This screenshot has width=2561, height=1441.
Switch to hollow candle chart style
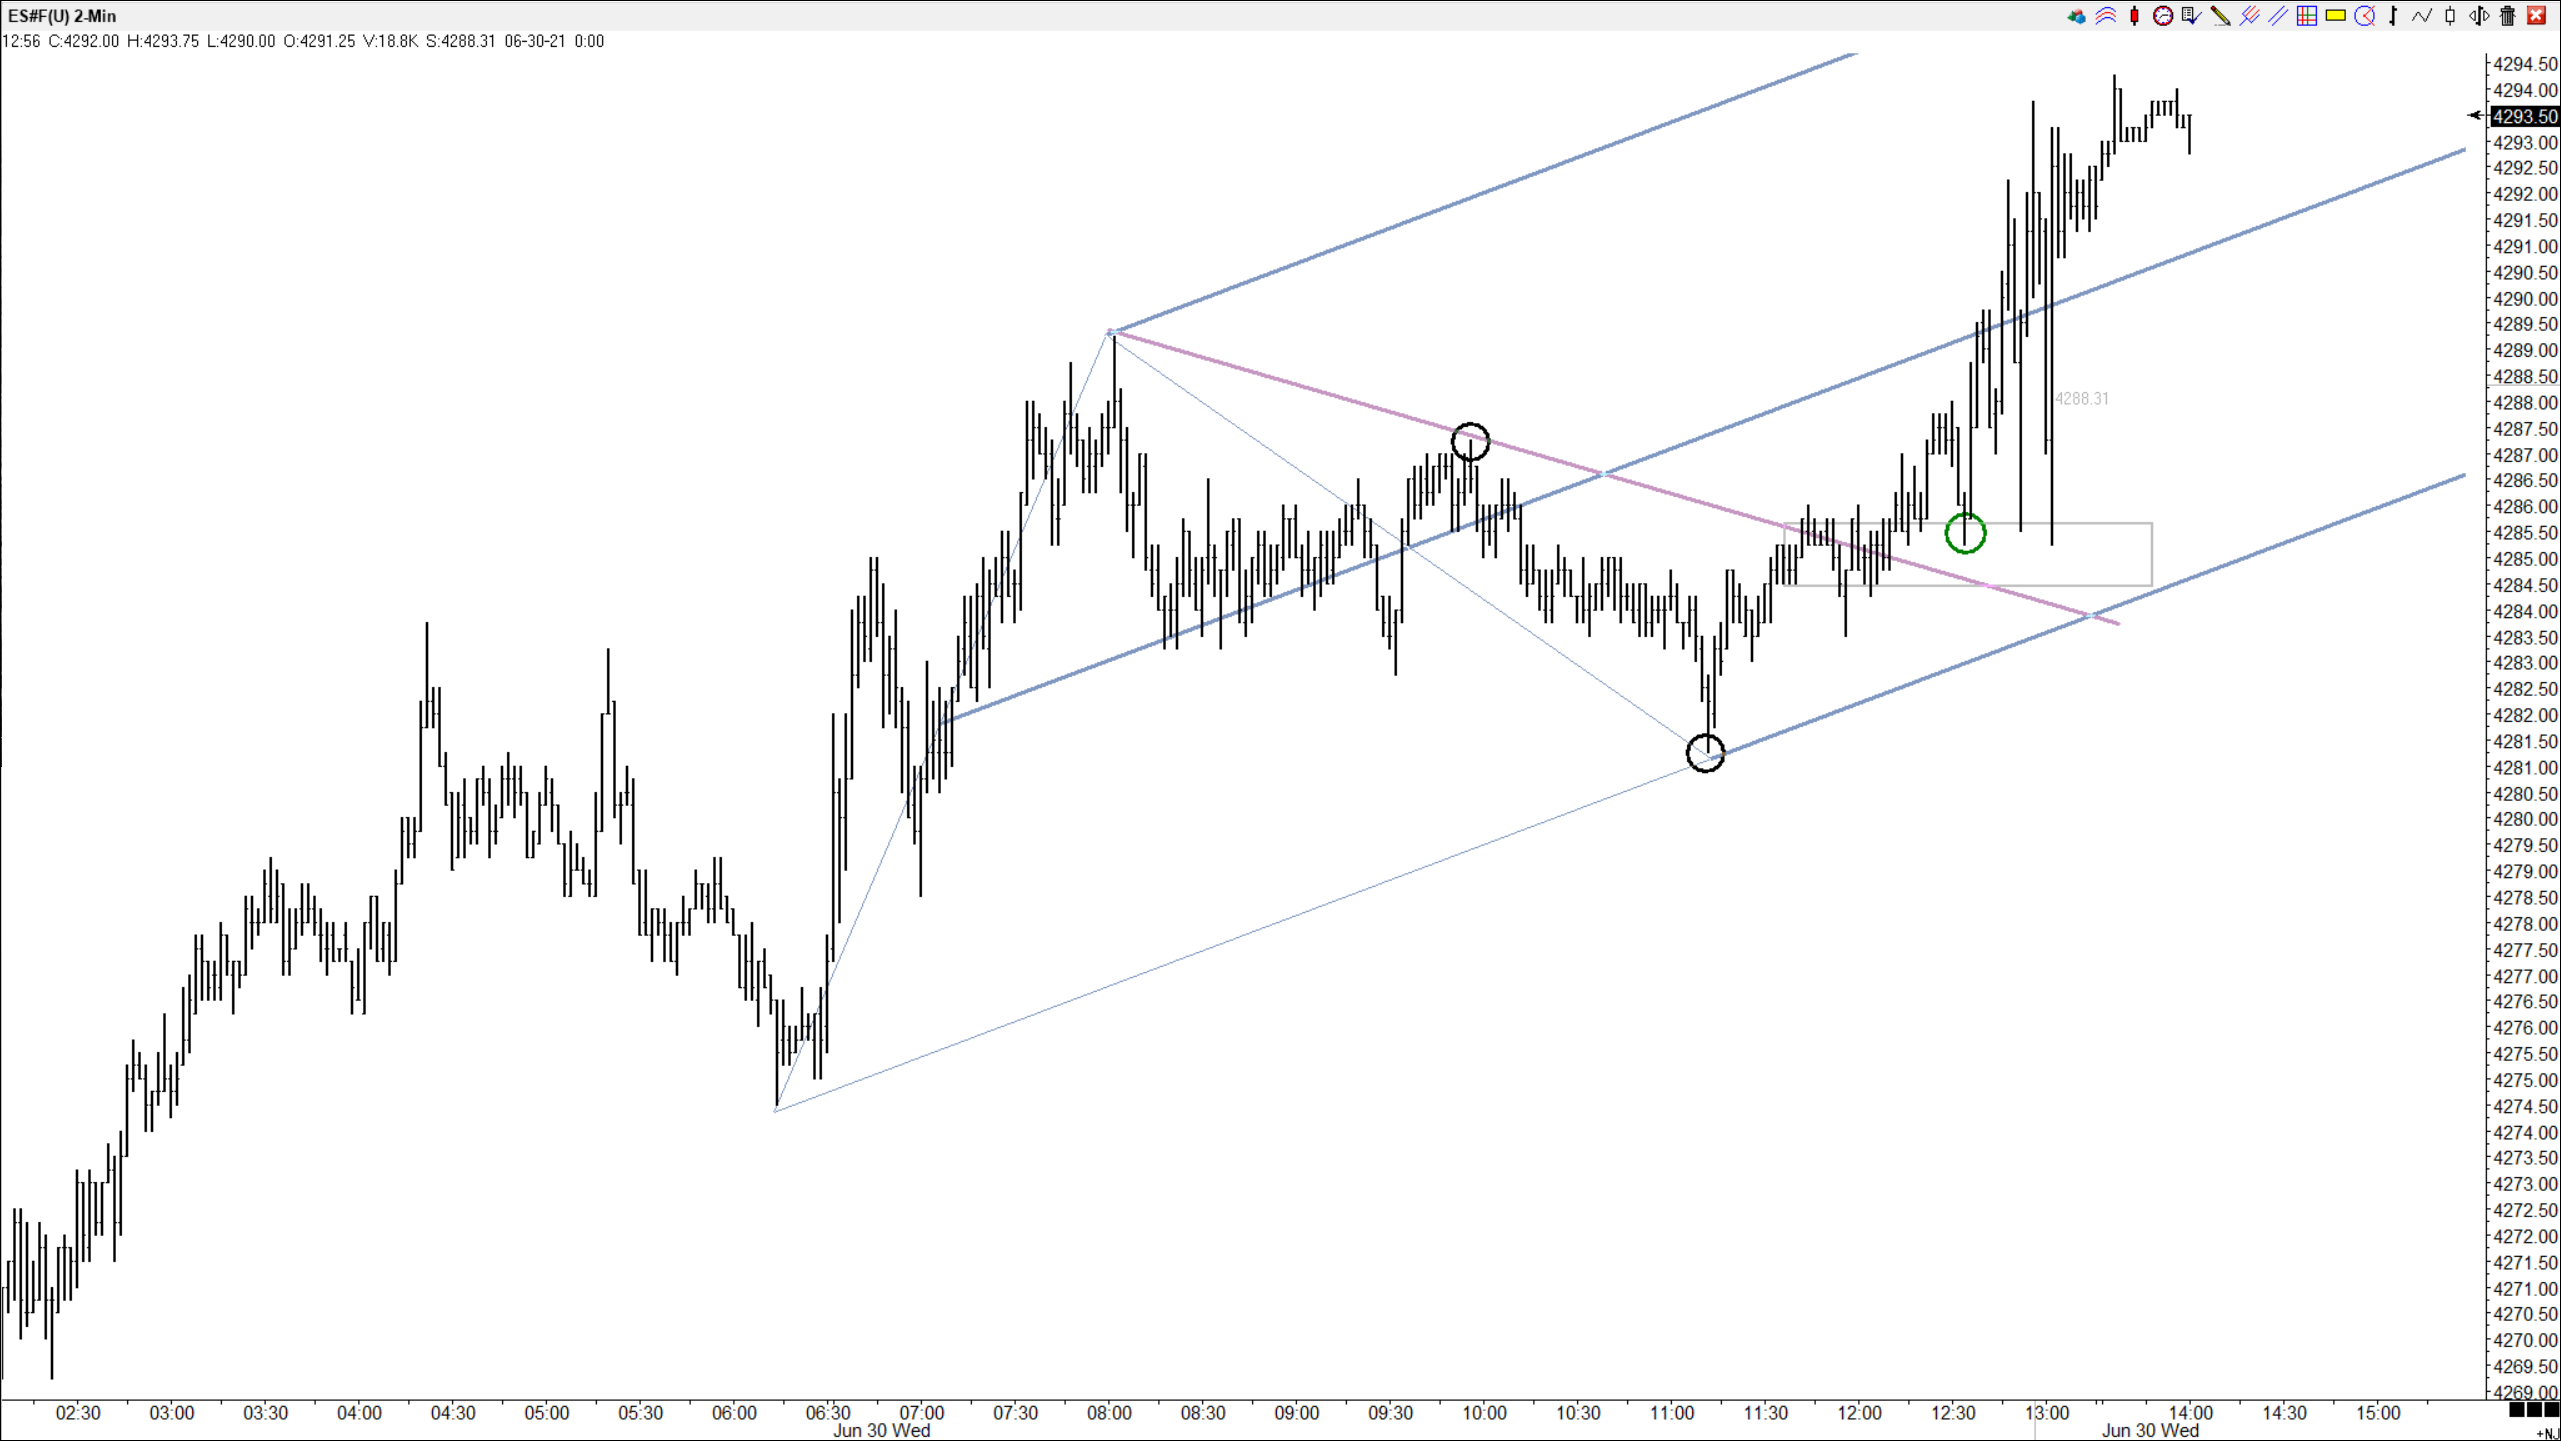point(2450,16)
